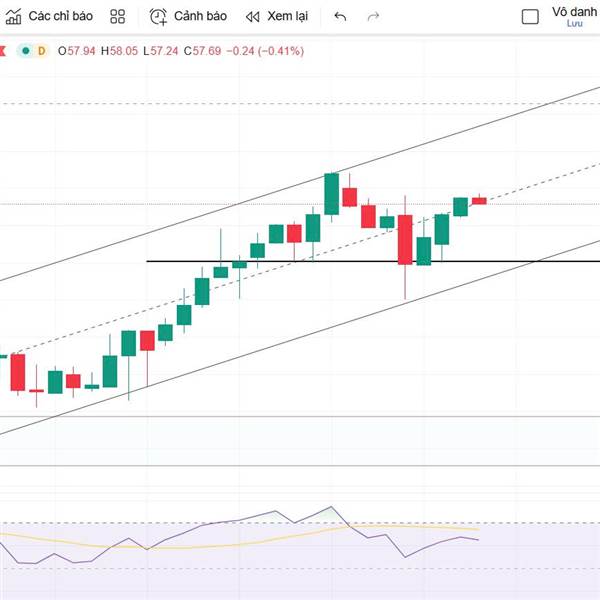Click the orange D badge
Viewport: 600px width, 600px height.
[41, 50]
